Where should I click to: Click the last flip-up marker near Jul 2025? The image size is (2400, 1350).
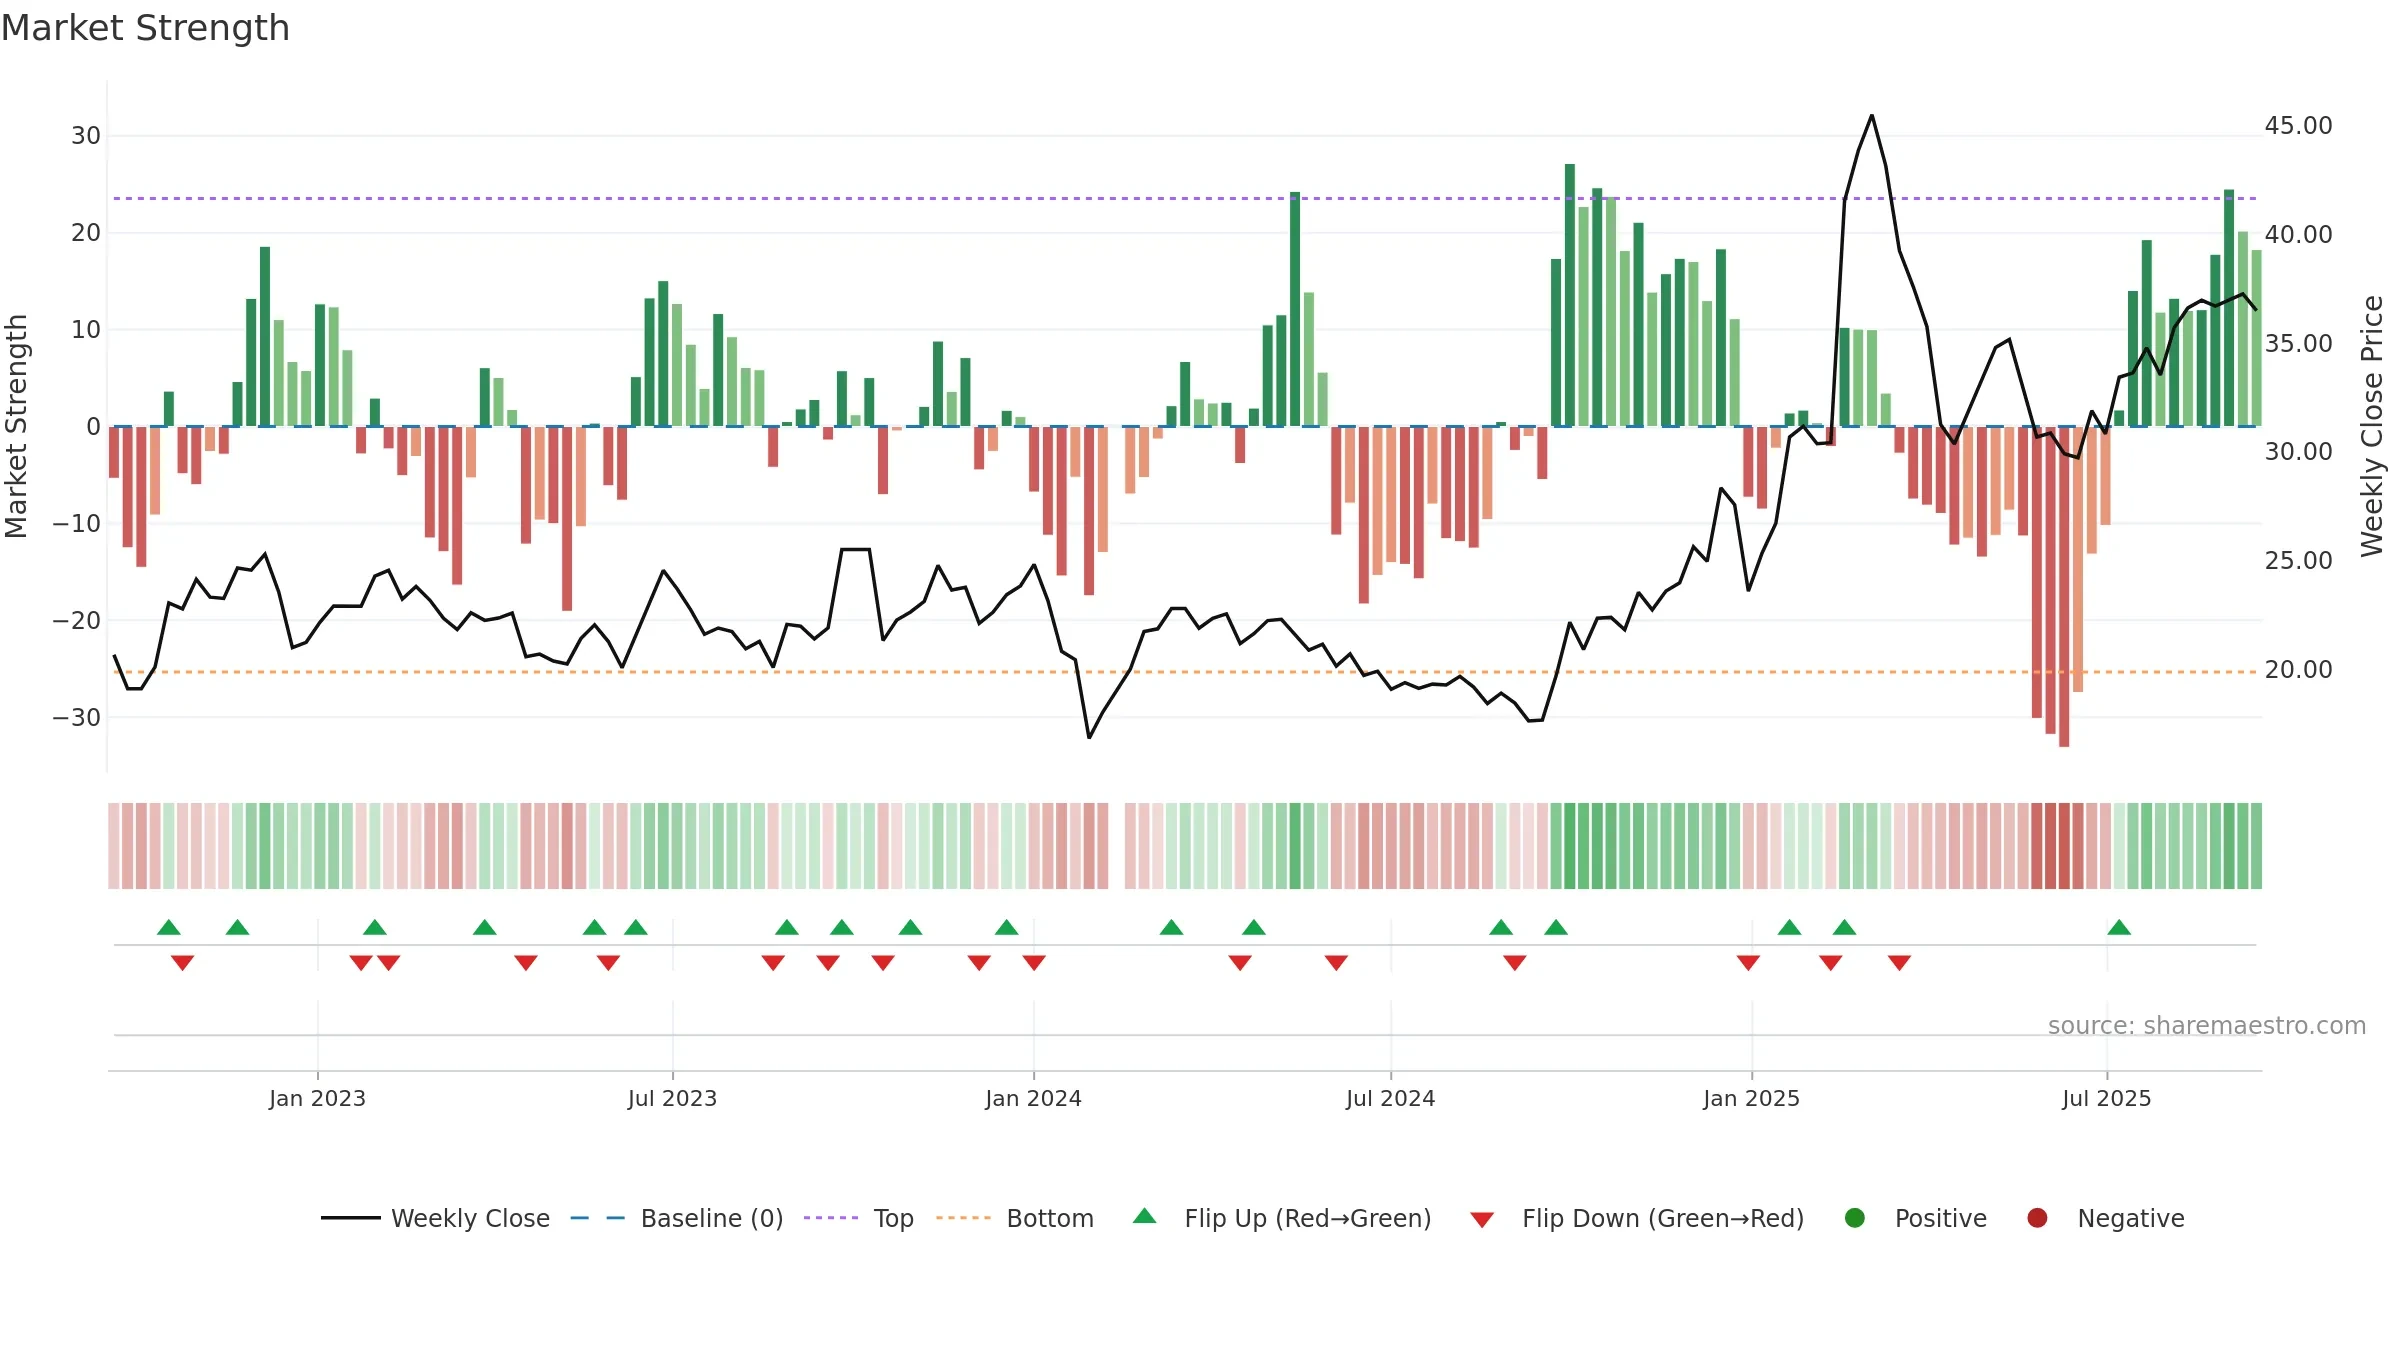click(x=2119, y=927)
